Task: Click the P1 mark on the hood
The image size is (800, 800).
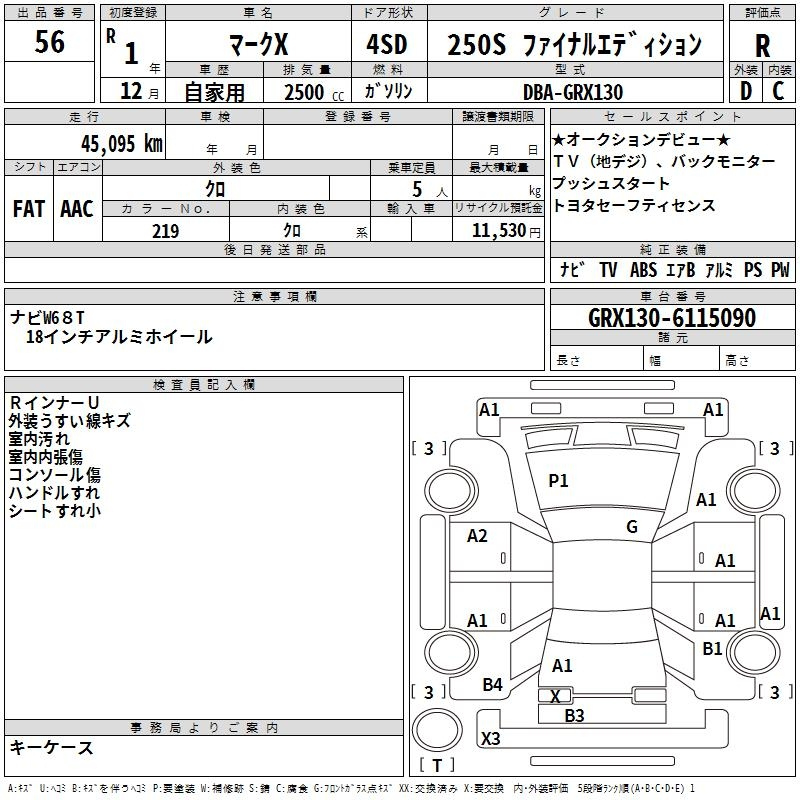Action: [x=558, y=481]
